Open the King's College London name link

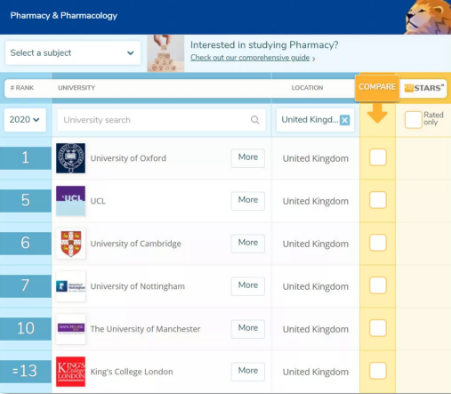(x=132, y=372)
